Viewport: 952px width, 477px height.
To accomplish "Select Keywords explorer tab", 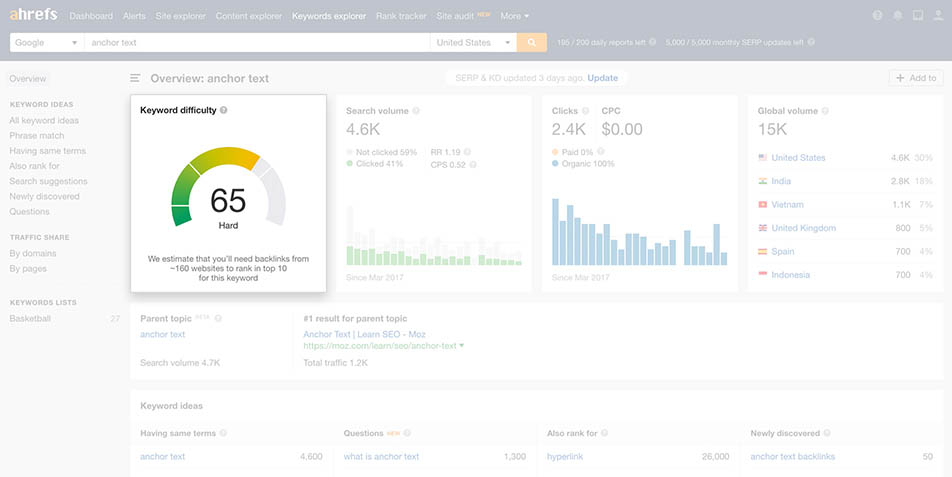I will pos(329,16).
